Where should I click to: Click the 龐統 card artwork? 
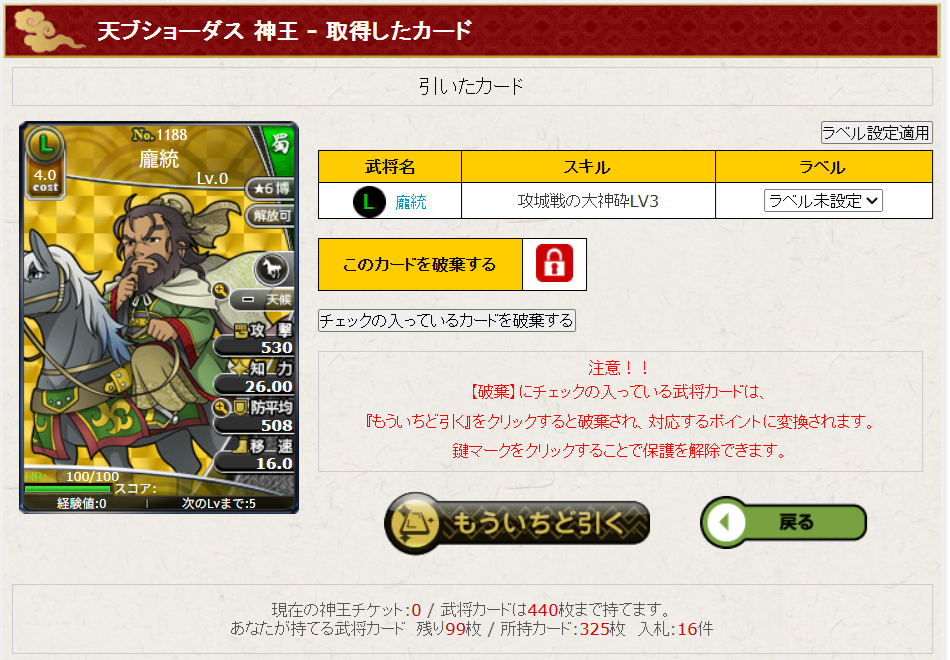159,318
